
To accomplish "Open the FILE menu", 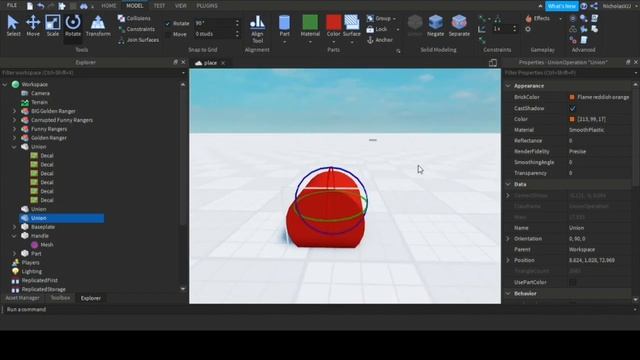I will click(x=12, y=6).
